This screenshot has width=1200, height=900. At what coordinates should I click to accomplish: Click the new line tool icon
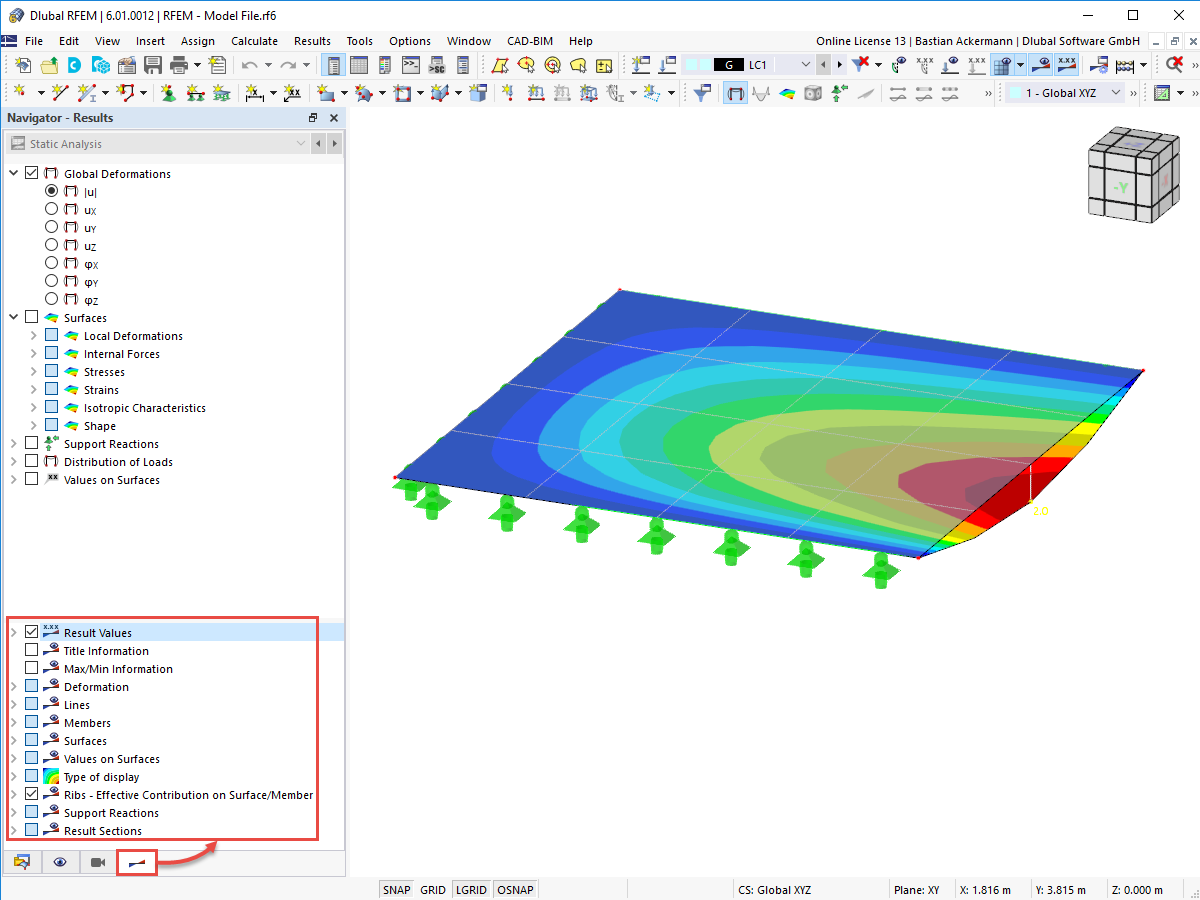(58, 93)
